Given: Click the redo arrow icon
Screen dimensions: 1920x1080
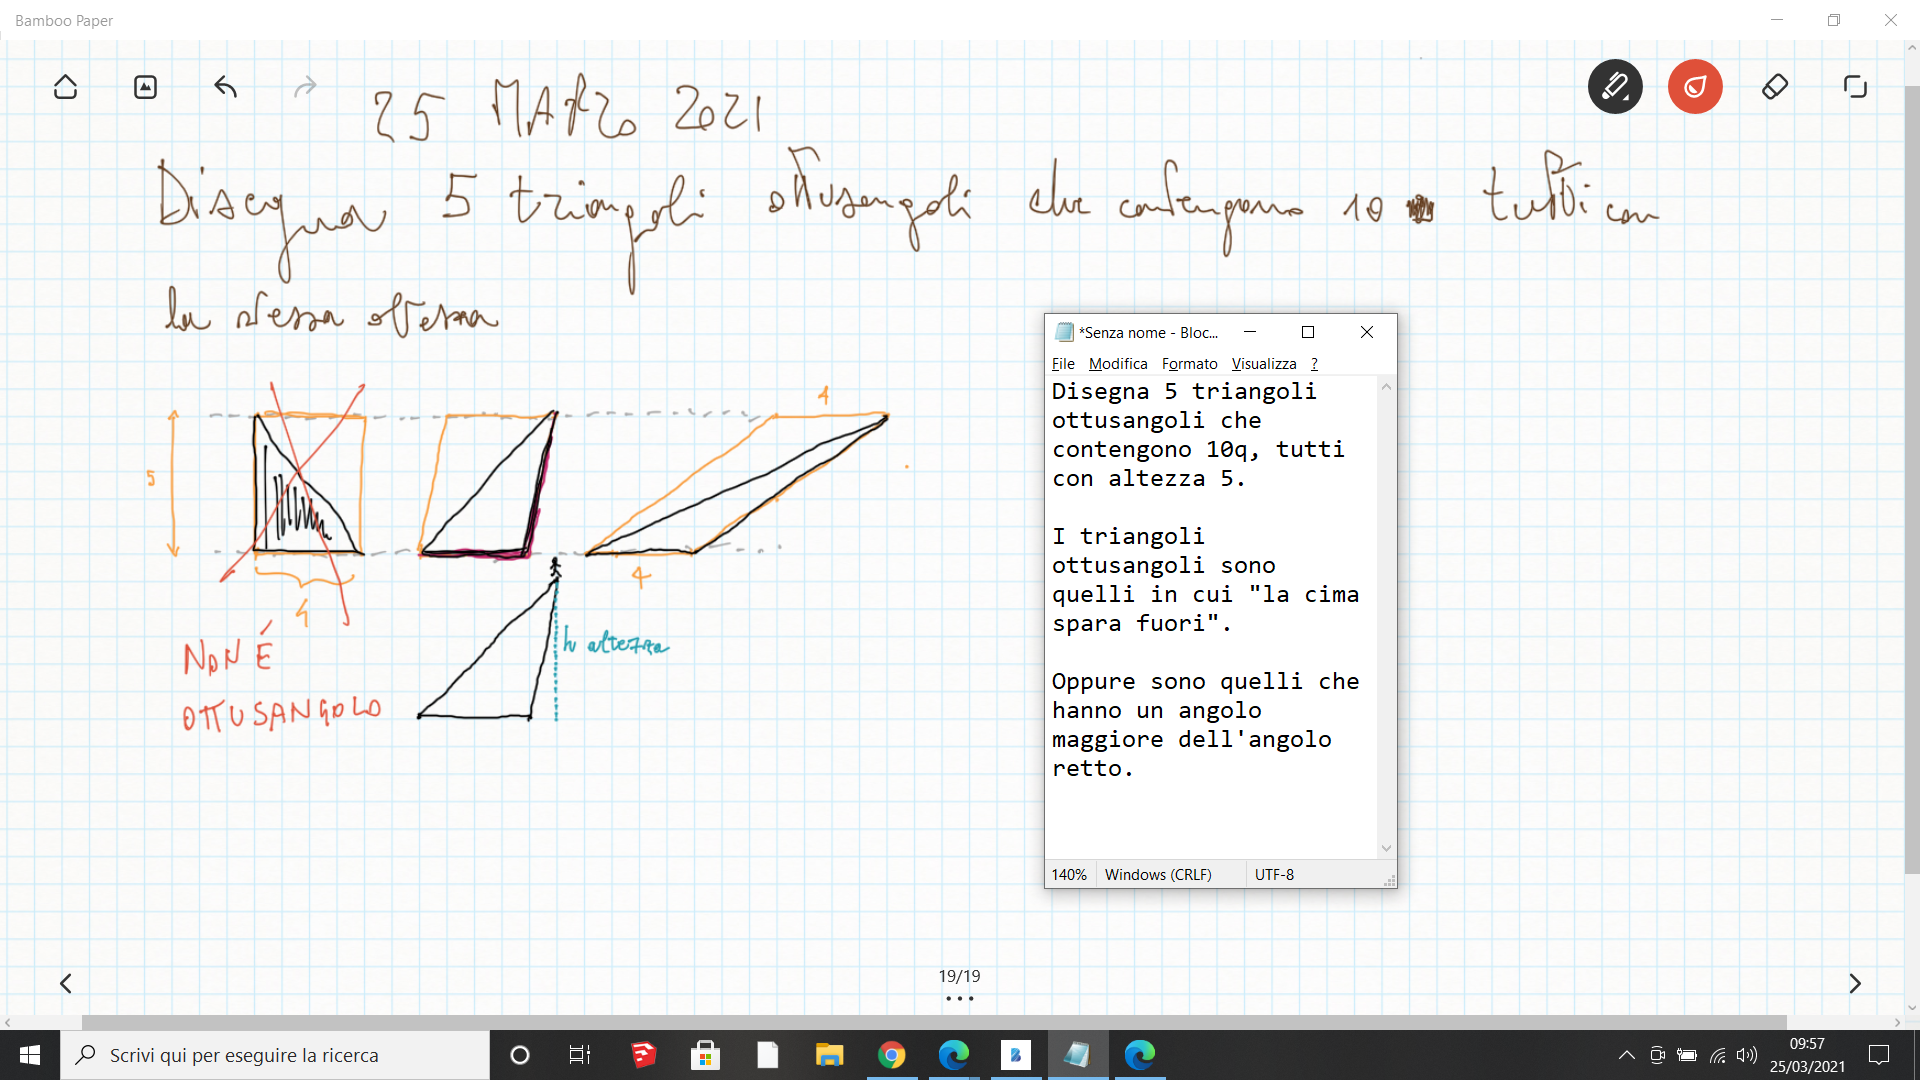Looking at the screenshot, I should (x=305, y=87).
